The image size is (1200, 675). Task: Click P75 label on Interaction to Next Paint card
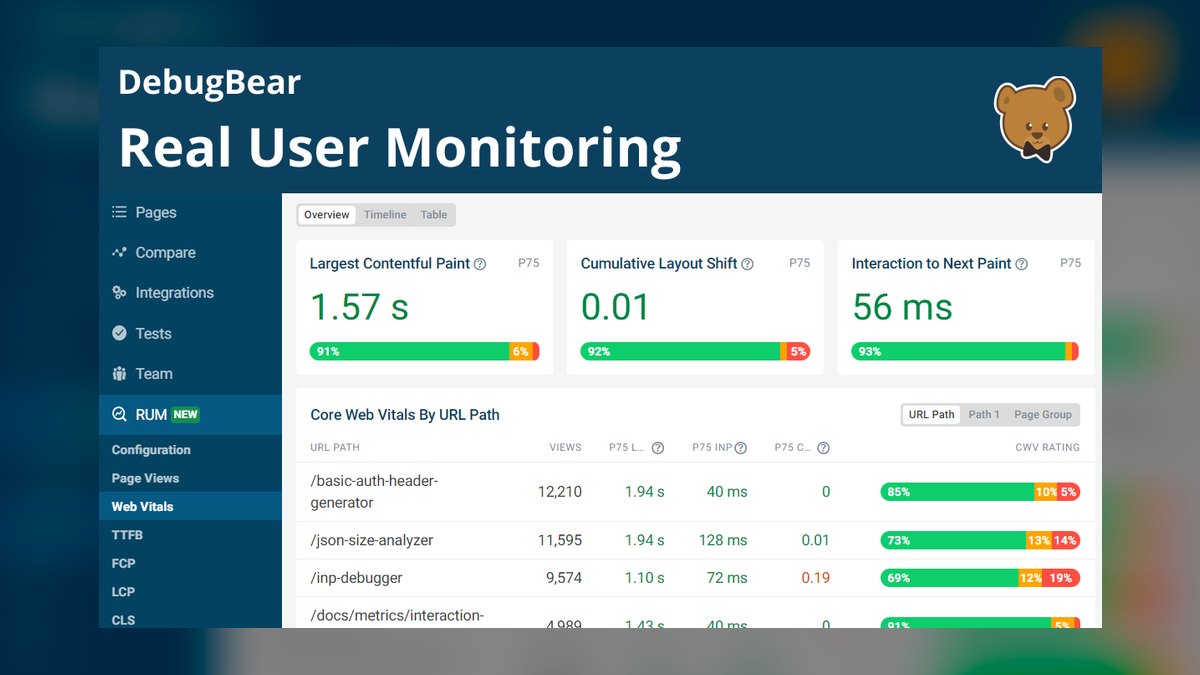(1070, 263)
